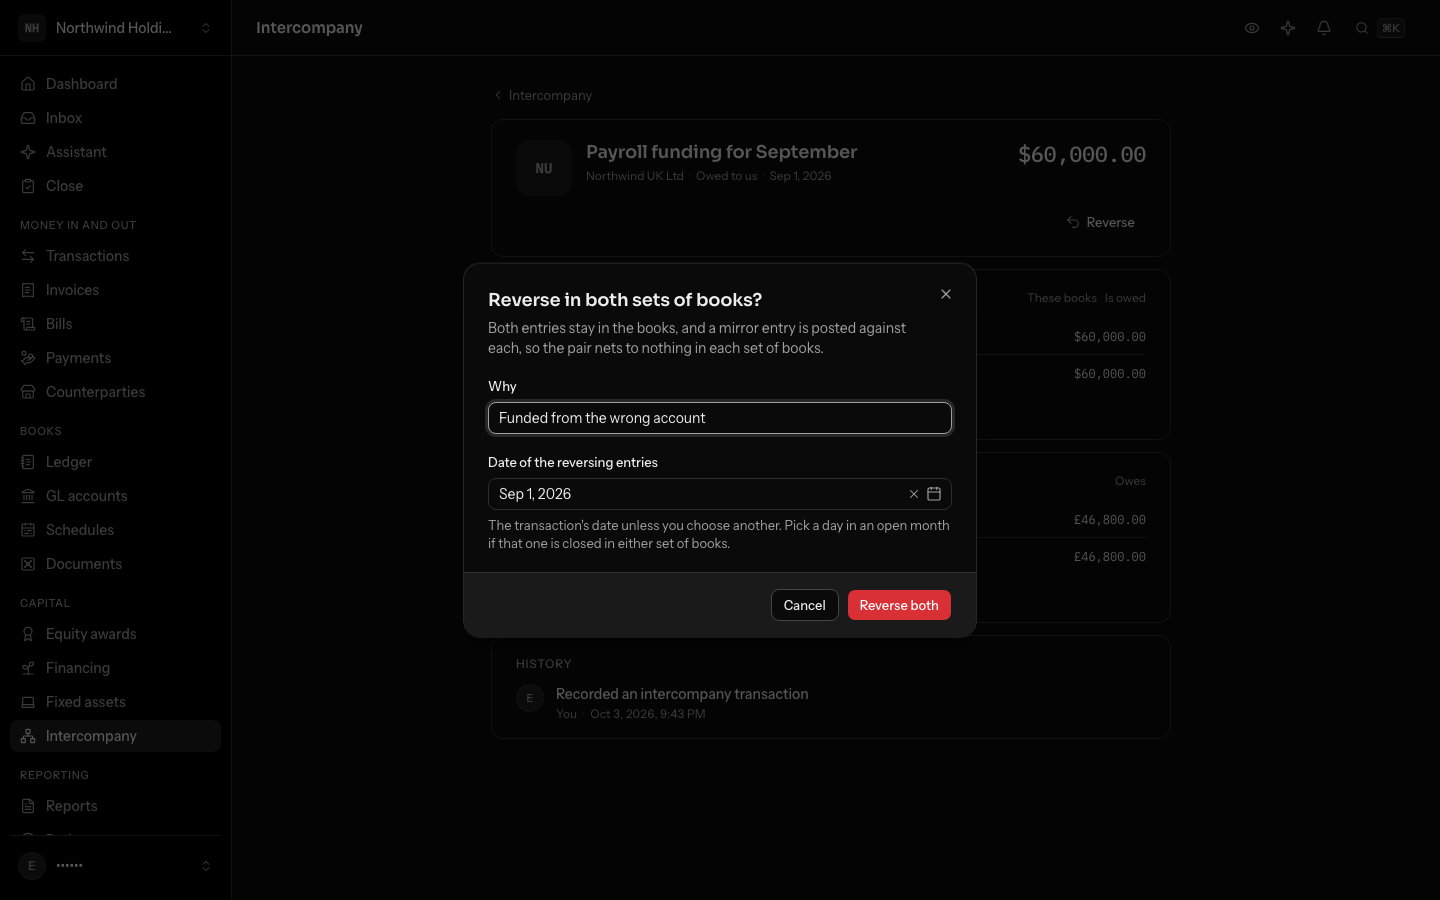
Task: Navigate to GL accounts
Action: (x=116, y=496)
